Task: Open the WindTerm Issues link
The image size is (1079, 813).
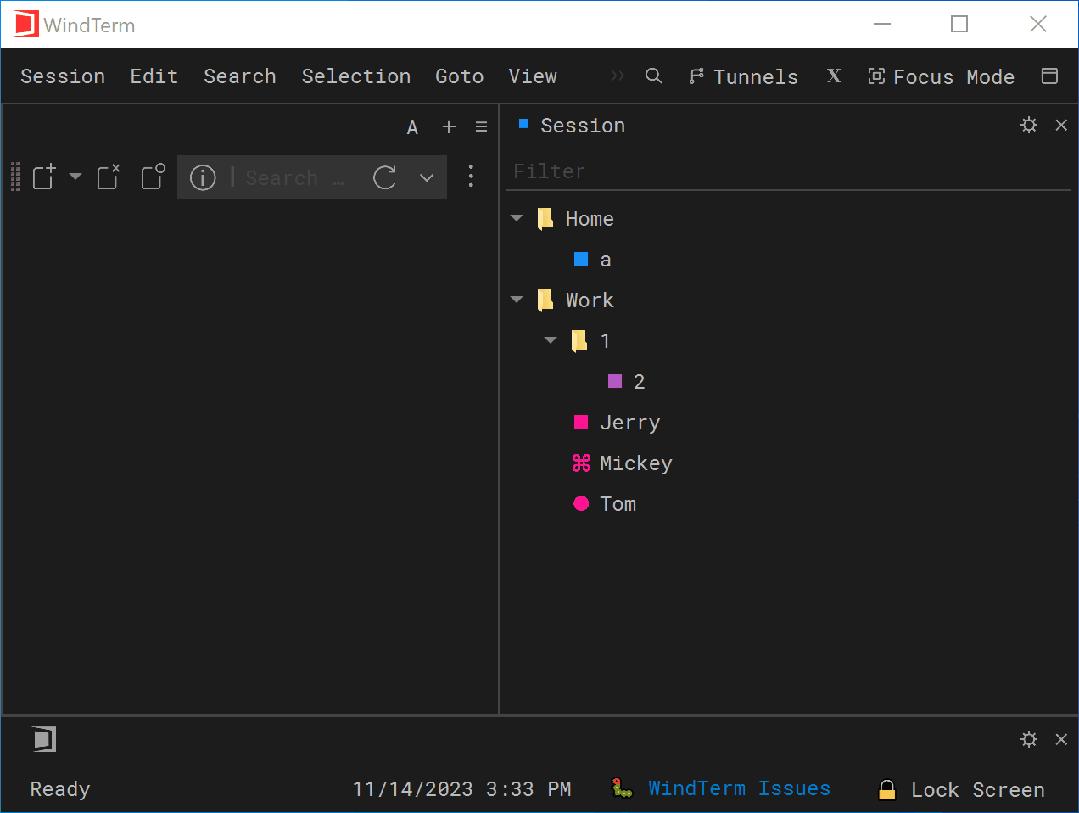Action: click(740, 788)
